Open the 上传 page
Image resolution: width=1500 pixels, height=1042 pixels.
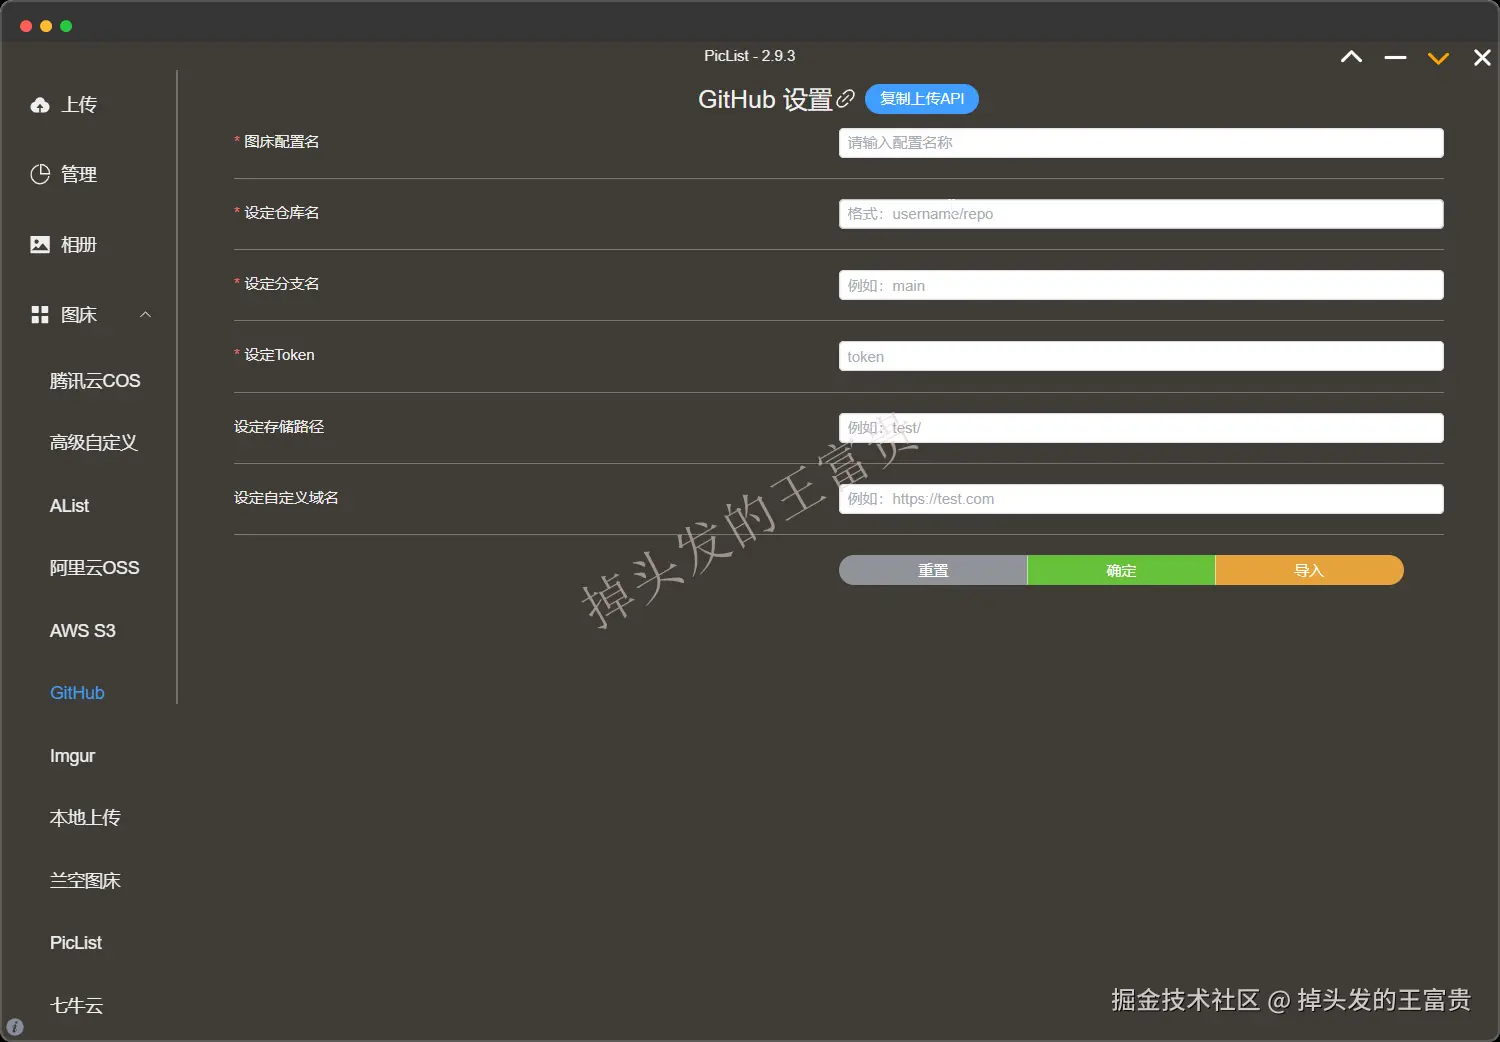point(79,105)
